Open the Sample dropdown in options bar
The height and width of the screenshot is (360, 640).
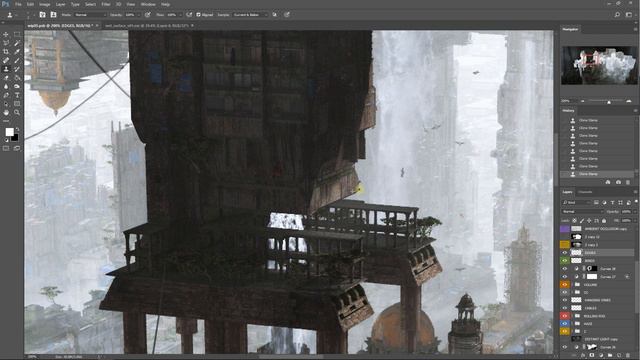250,15
